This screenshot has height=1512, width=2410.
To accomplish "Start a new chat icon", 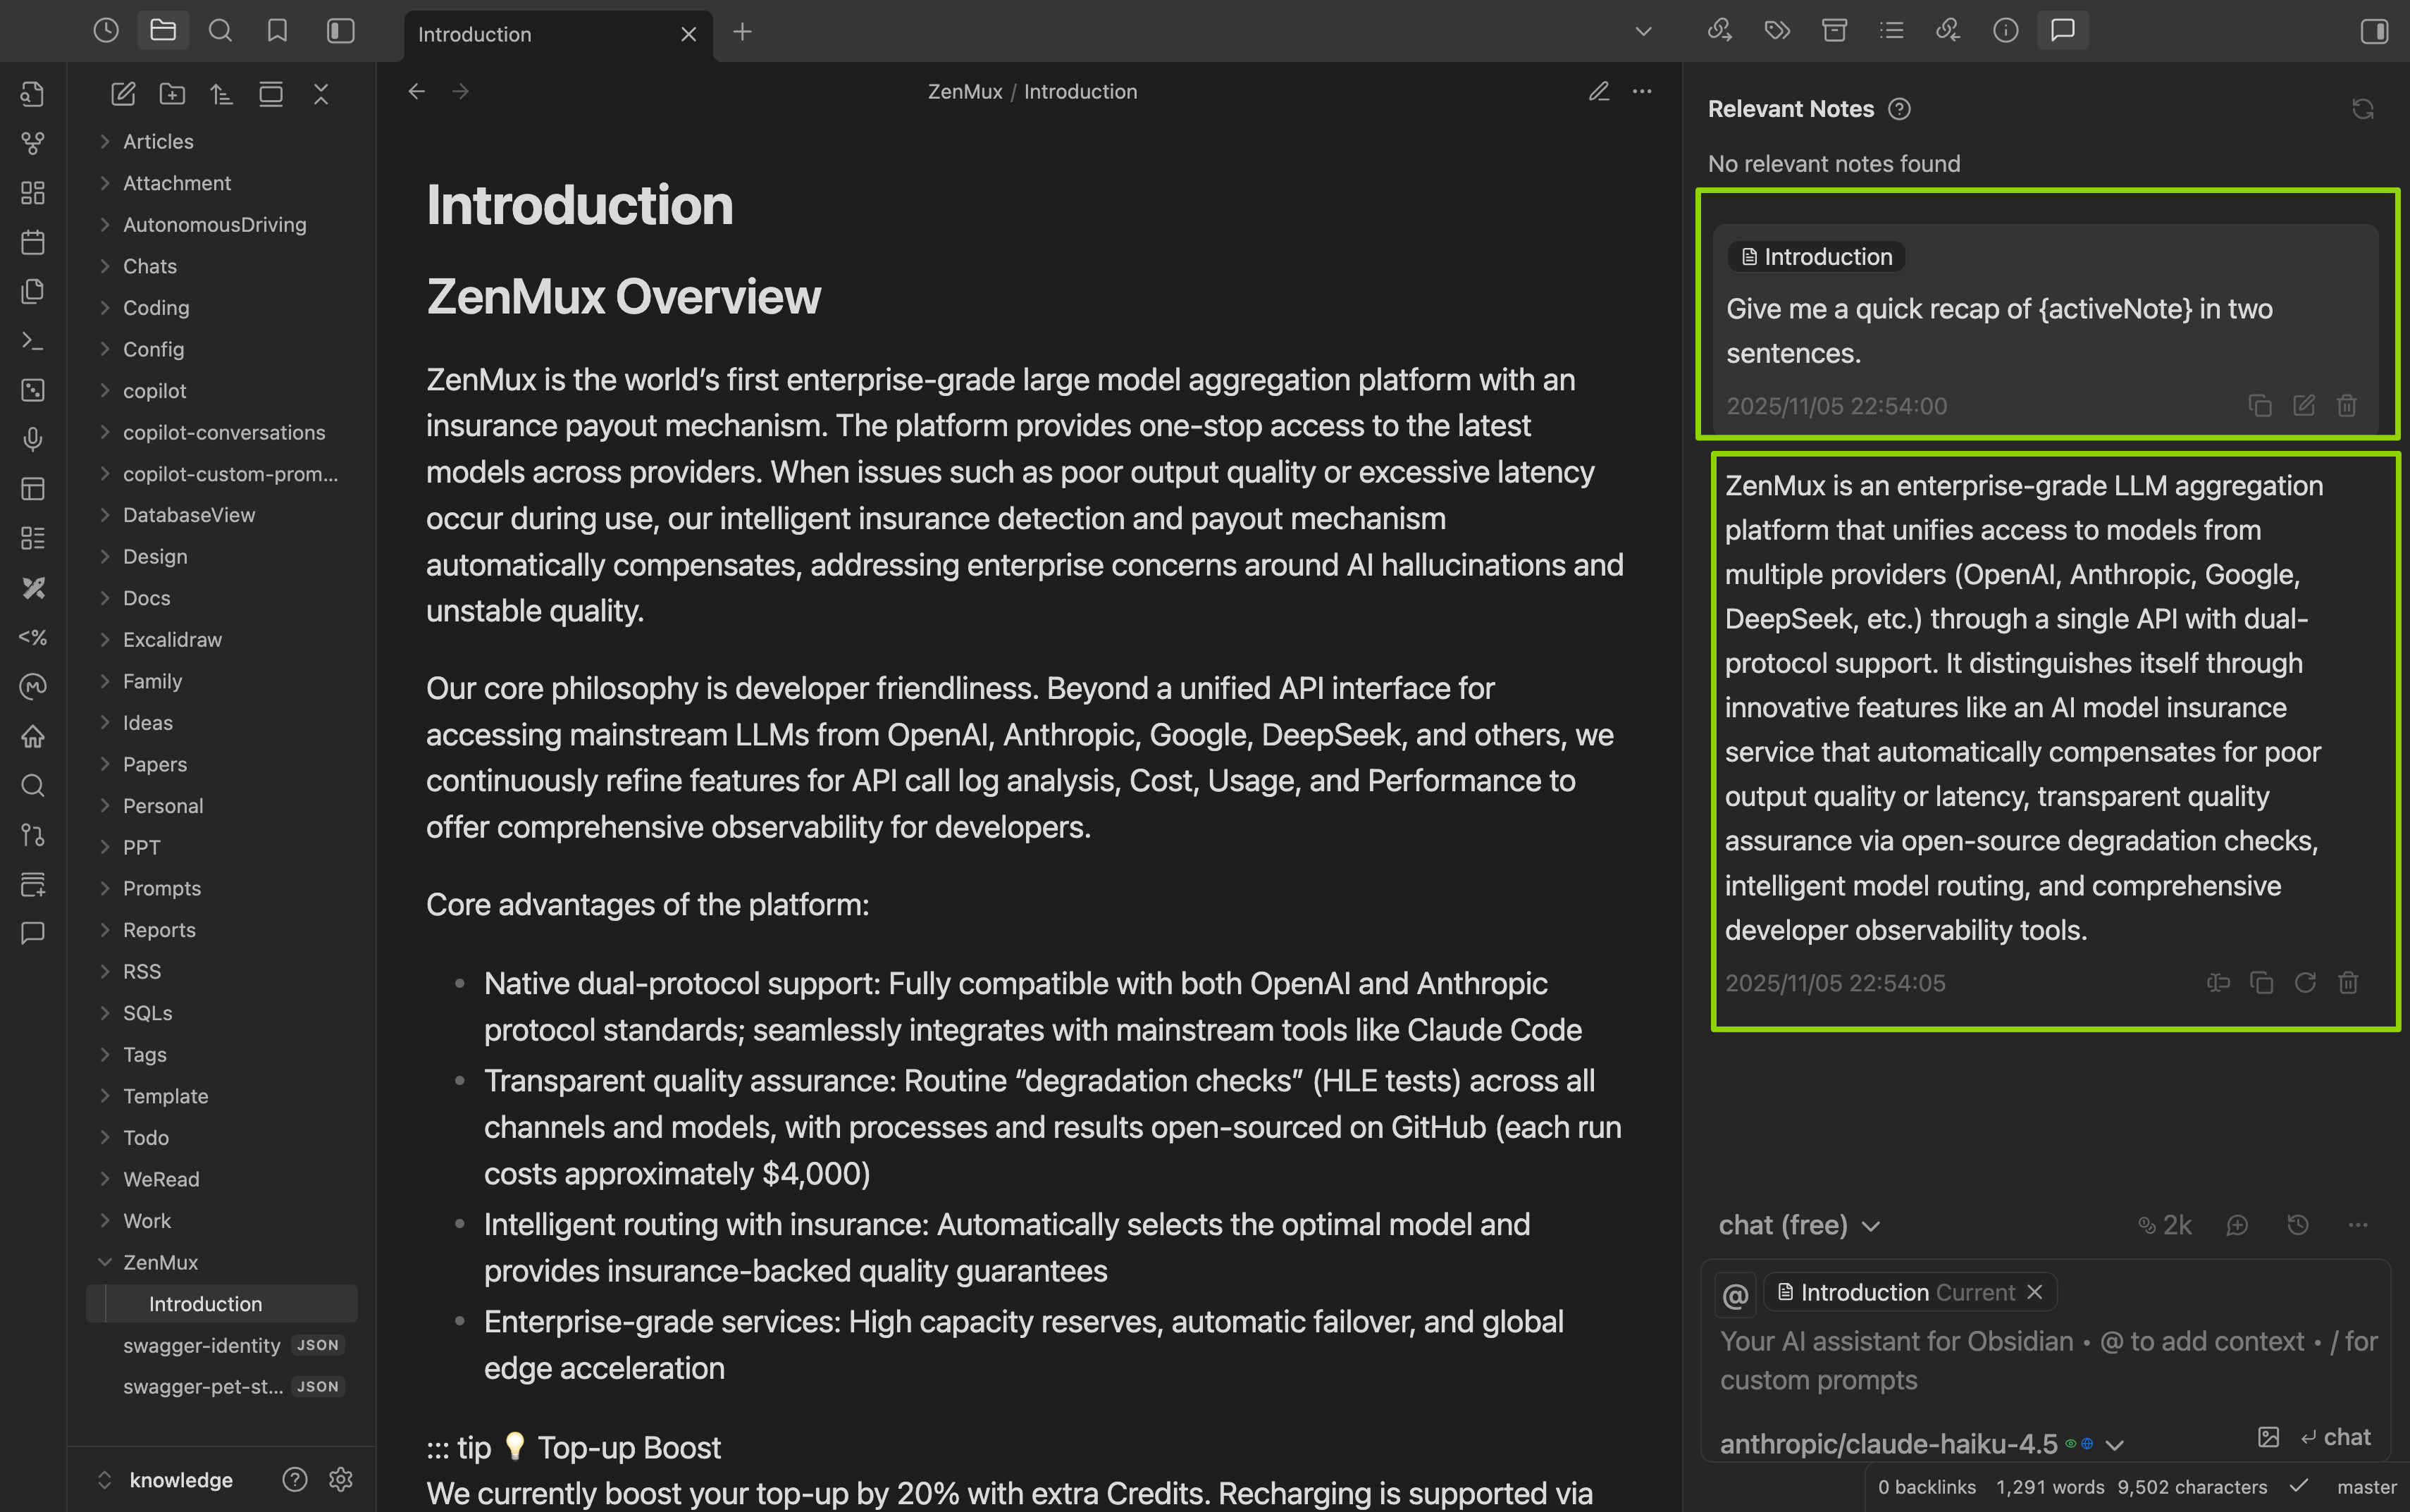I will (x=2238, y=1225).
